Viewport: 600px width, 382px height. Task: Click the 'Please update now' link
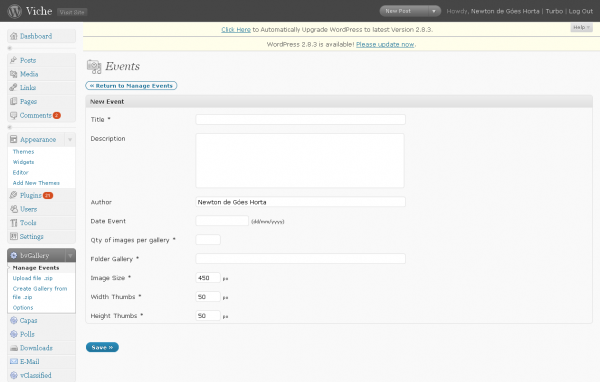(385, 44)
